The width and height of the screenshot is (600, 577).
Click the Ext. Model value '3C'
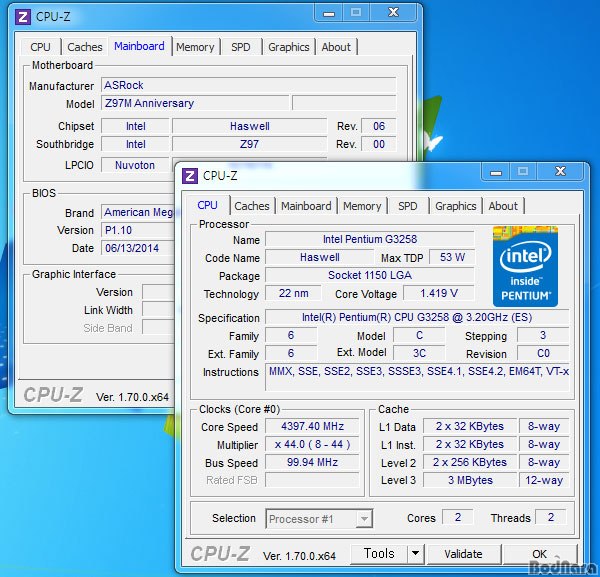pyautogui.click(x=419, y=353)
